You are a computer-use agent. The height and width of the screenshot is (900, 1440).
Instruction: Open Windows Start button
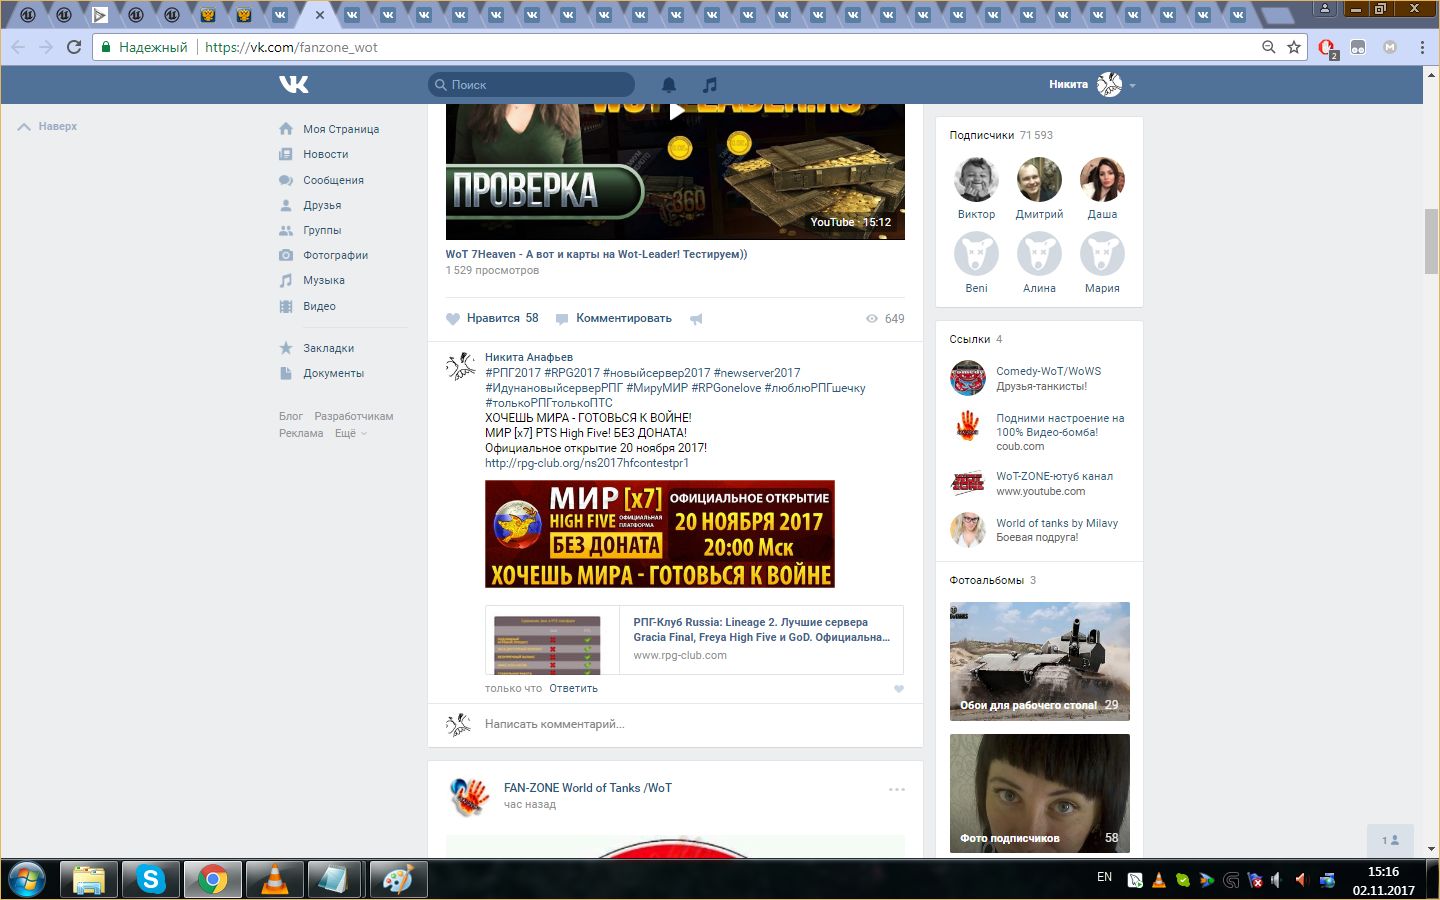click(x=26, y=880)
